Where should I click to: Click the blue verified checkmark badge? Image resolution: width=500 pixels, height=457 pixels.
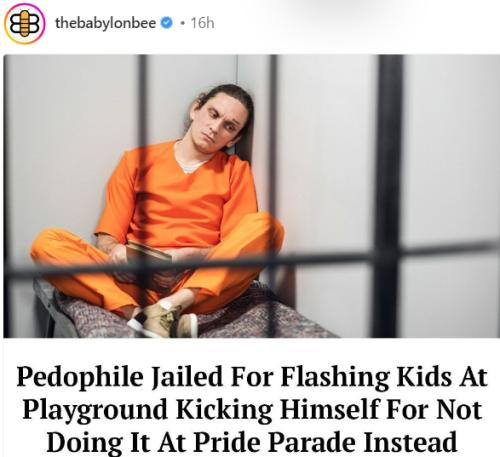pyautogui.click(x=167, y=23)
